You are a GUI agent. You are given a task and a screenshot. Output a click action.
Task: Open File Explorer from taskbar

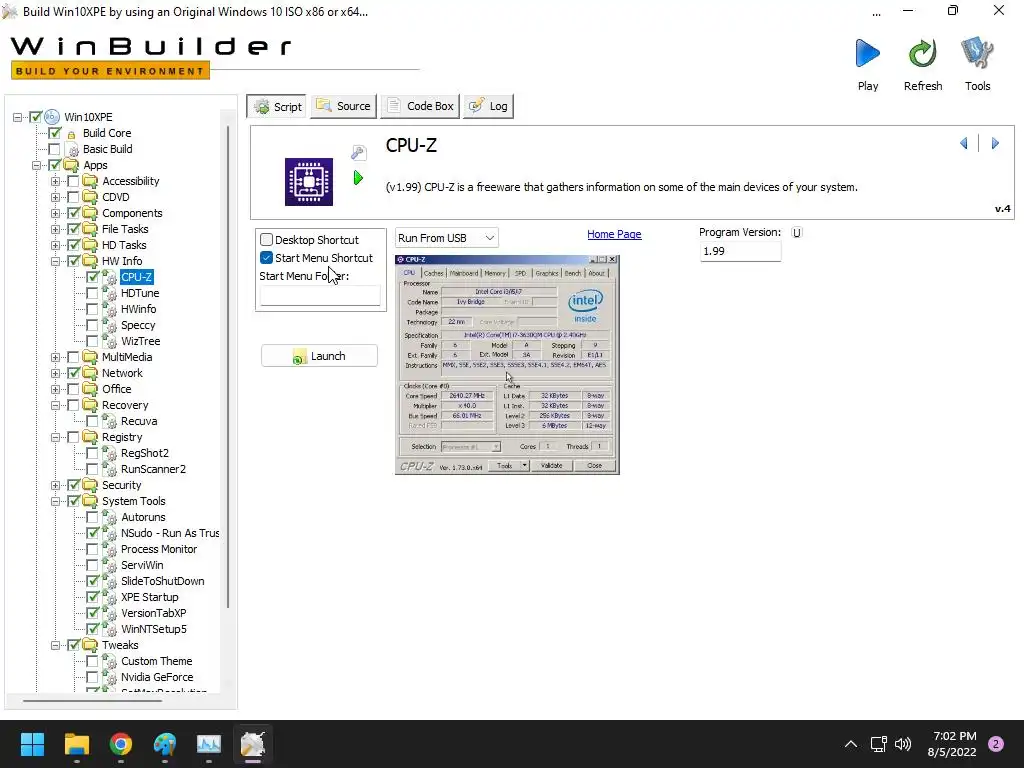point(76,744)
